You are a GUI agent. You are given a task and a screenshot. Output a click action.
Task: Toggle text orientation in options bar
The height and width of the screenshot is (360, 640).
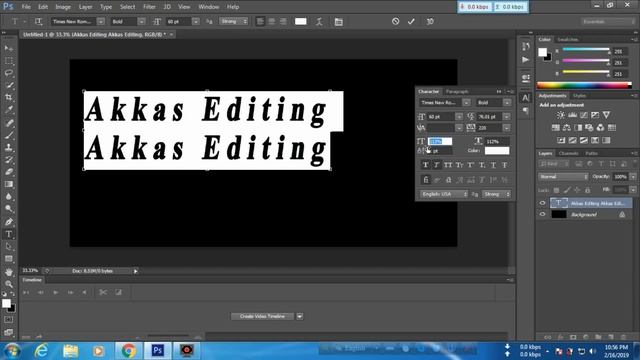click(x=38, y=21)
